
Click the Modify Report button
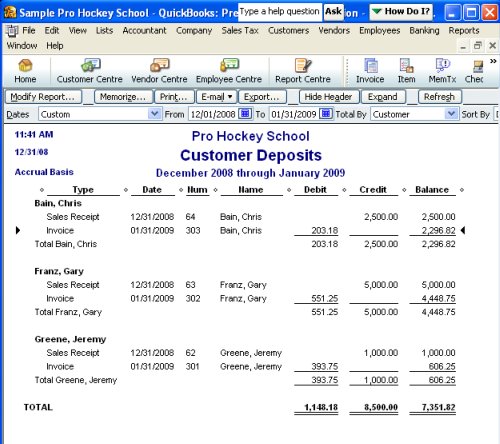tap(43, 97)
